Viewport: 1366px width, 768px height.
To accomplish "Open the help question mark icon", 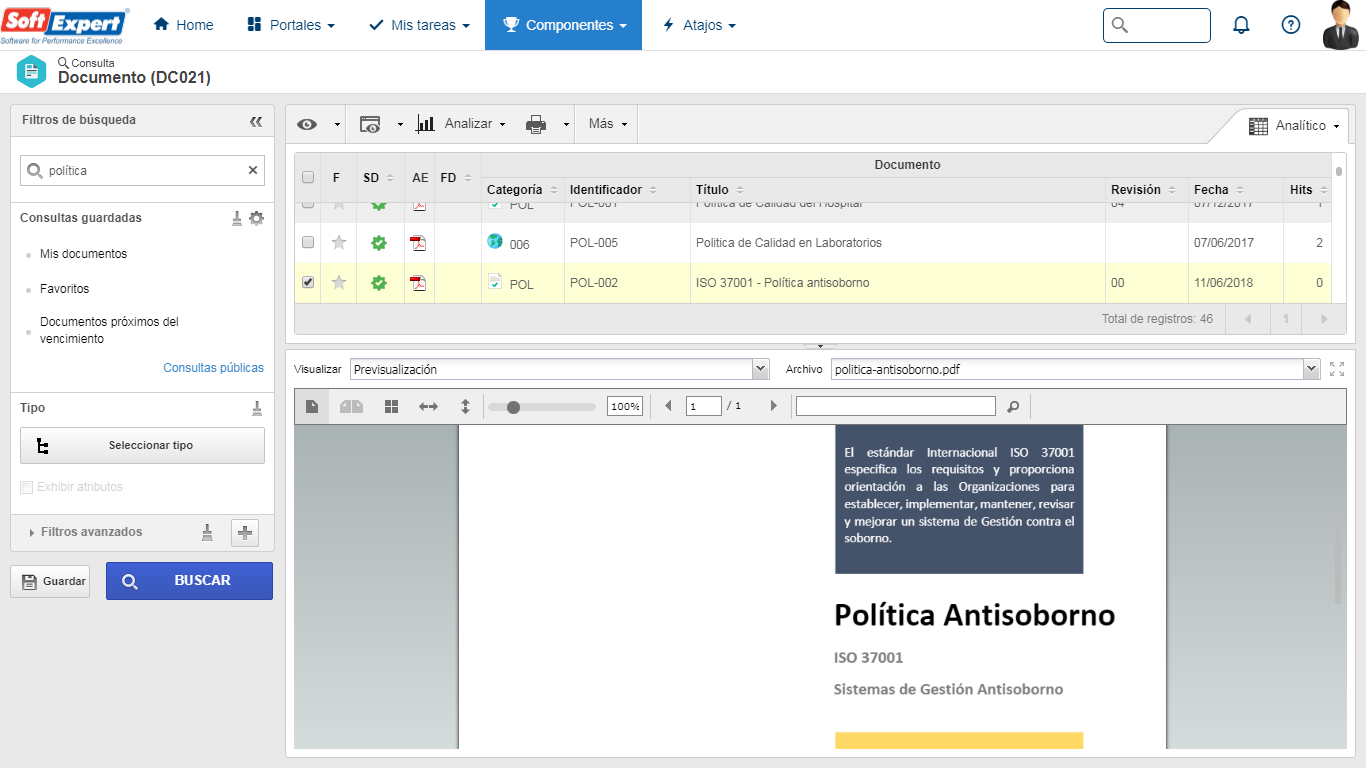I will tap(1291, 25).
